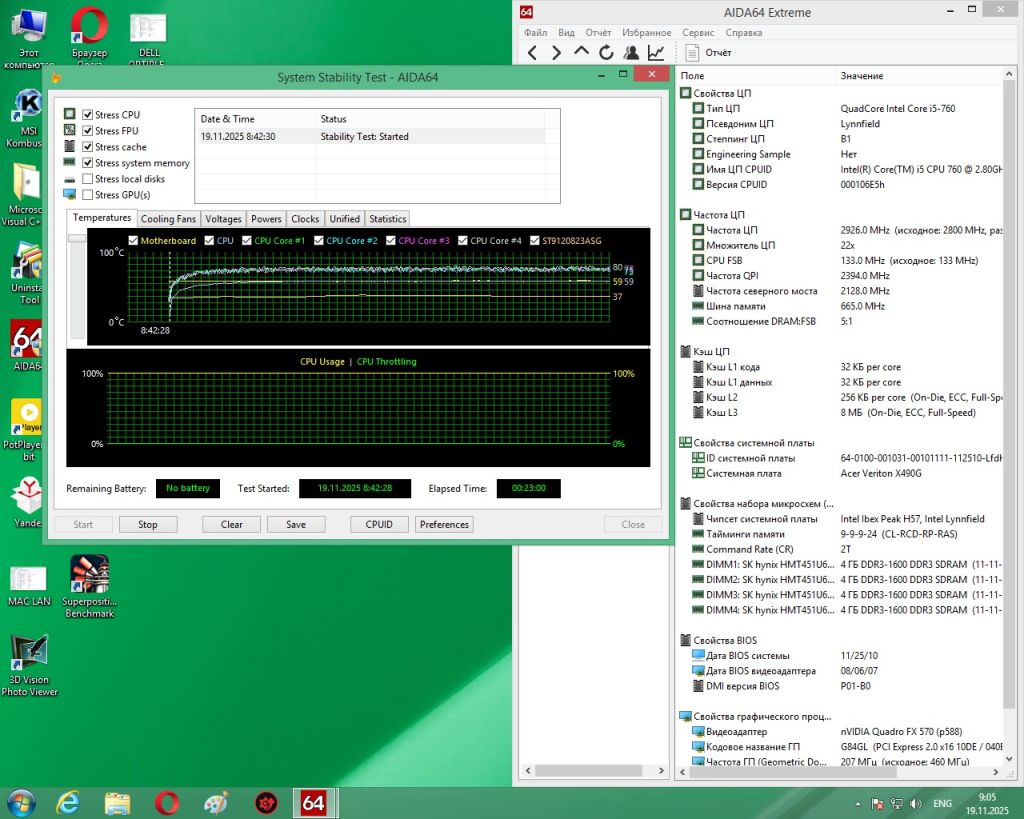The width and height of the screenshot is (1024, 819).
Task: Open Opera from the taskbar
Action: tap(167, 803)
